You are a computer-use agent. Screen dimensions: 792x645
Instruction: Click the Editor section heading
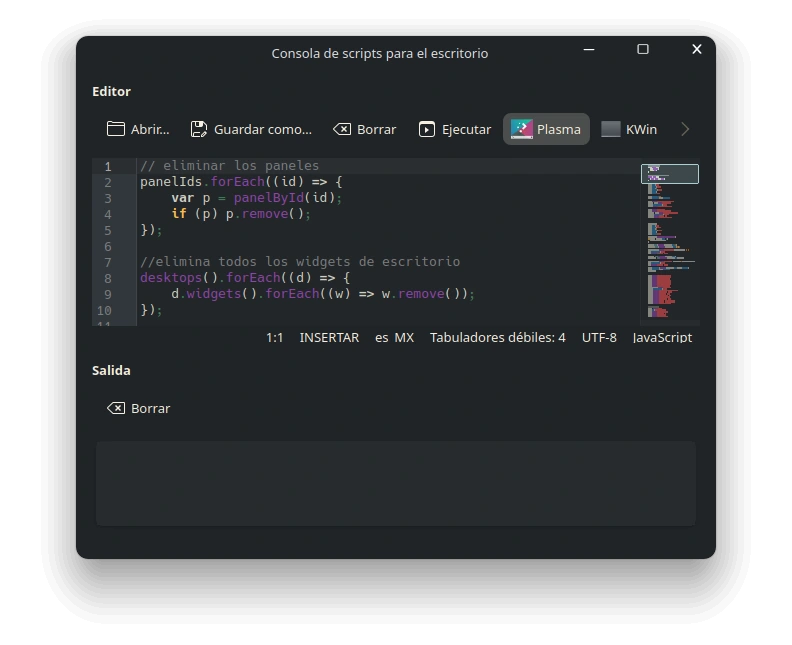111,91
